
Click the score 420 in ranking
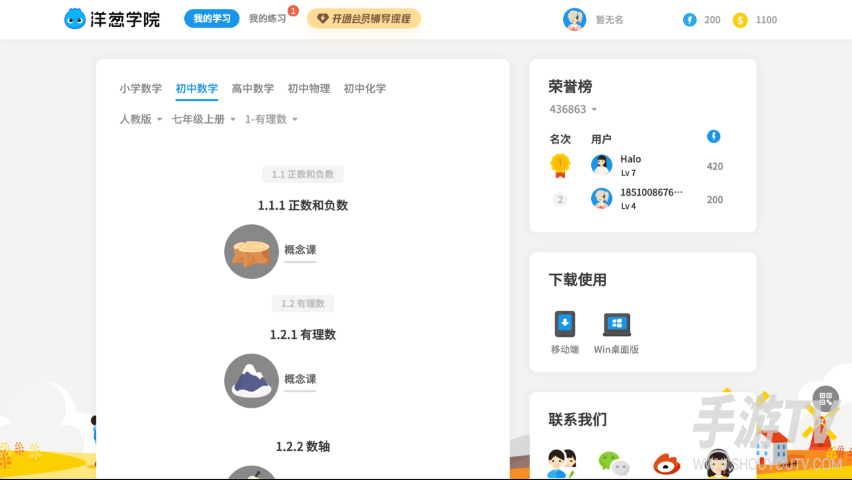coord(715,166)
